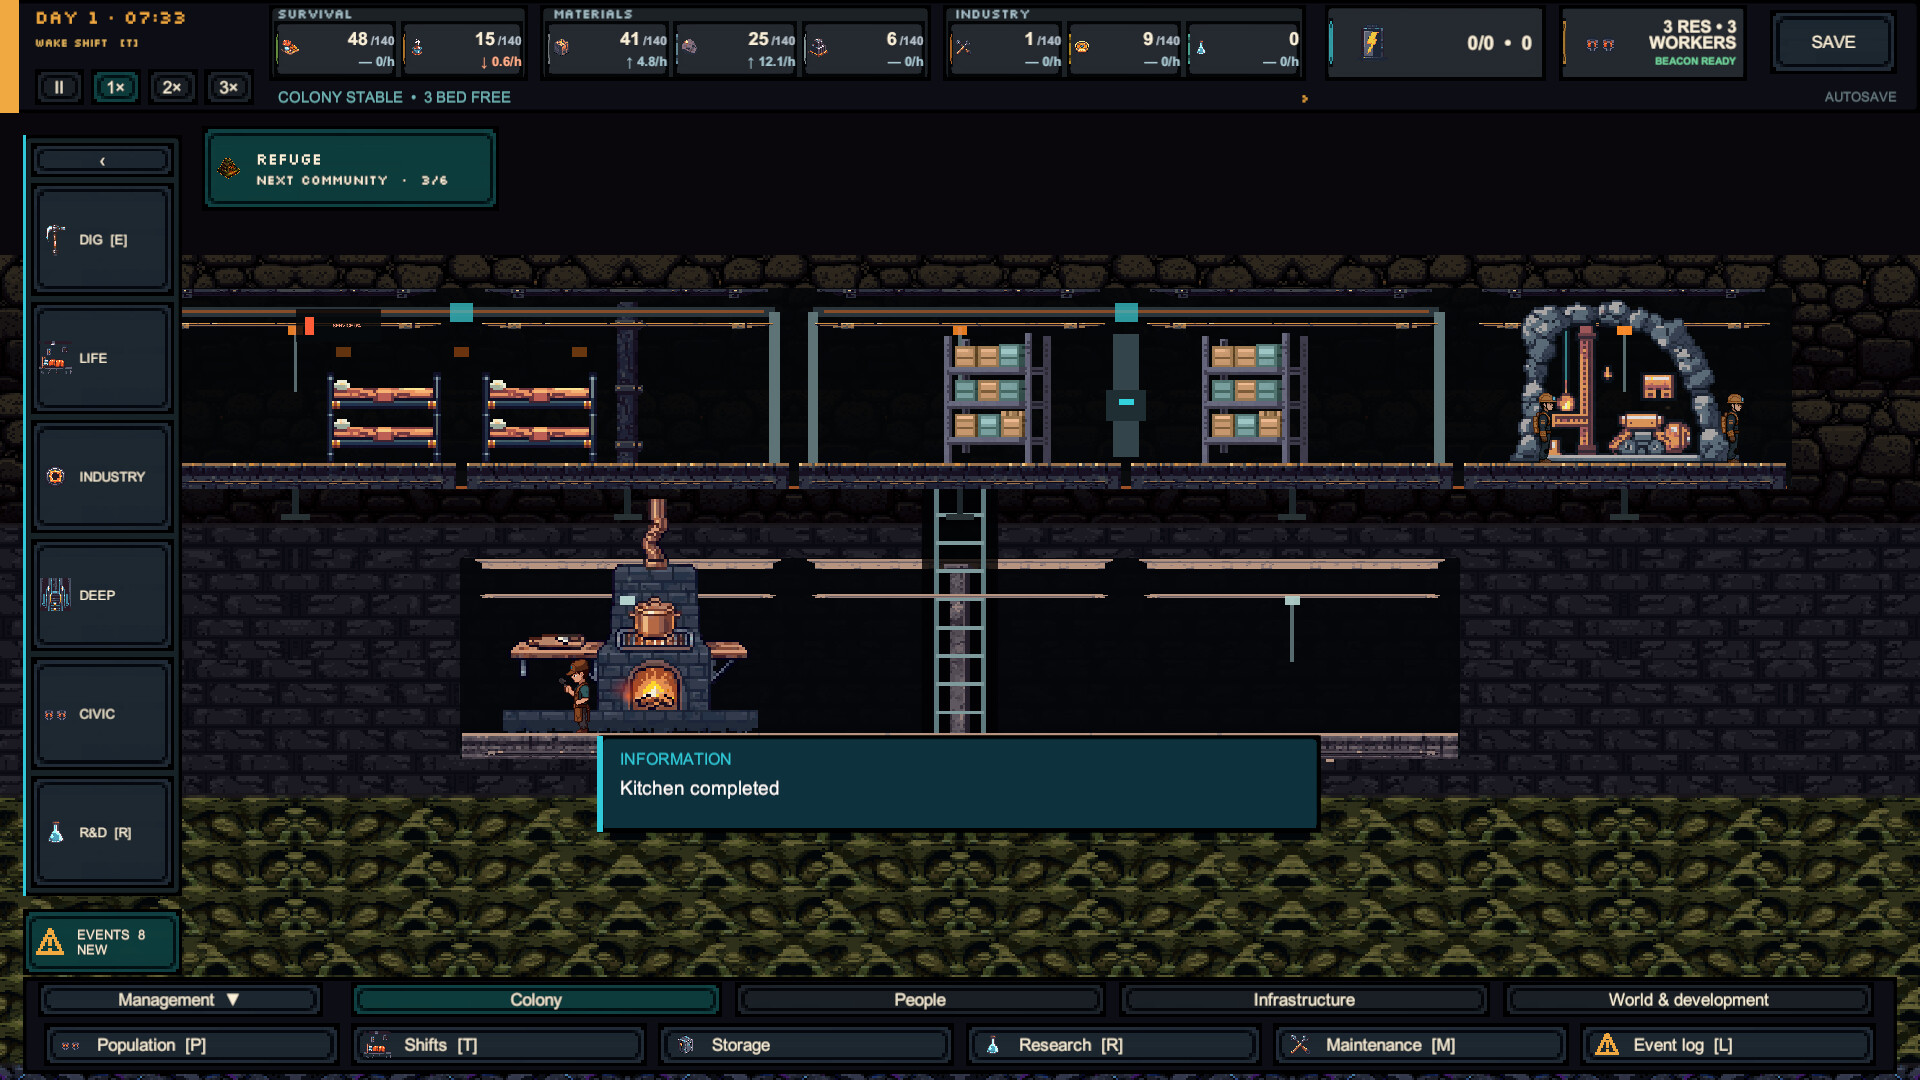1920x1080 pixels.
Task: Click the resource icon showing 6/140
Action: tap(818, 47)
